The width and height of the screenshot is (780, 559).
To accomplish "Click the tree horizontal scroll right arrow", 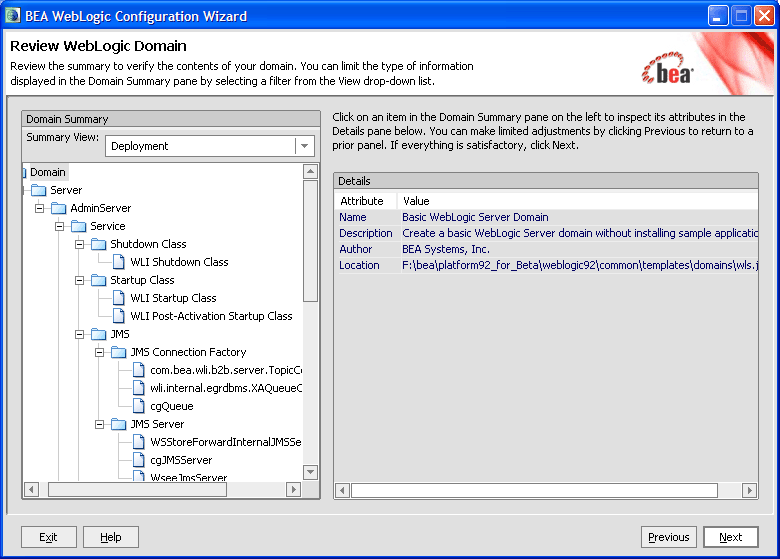I will (x=293, y=489).
